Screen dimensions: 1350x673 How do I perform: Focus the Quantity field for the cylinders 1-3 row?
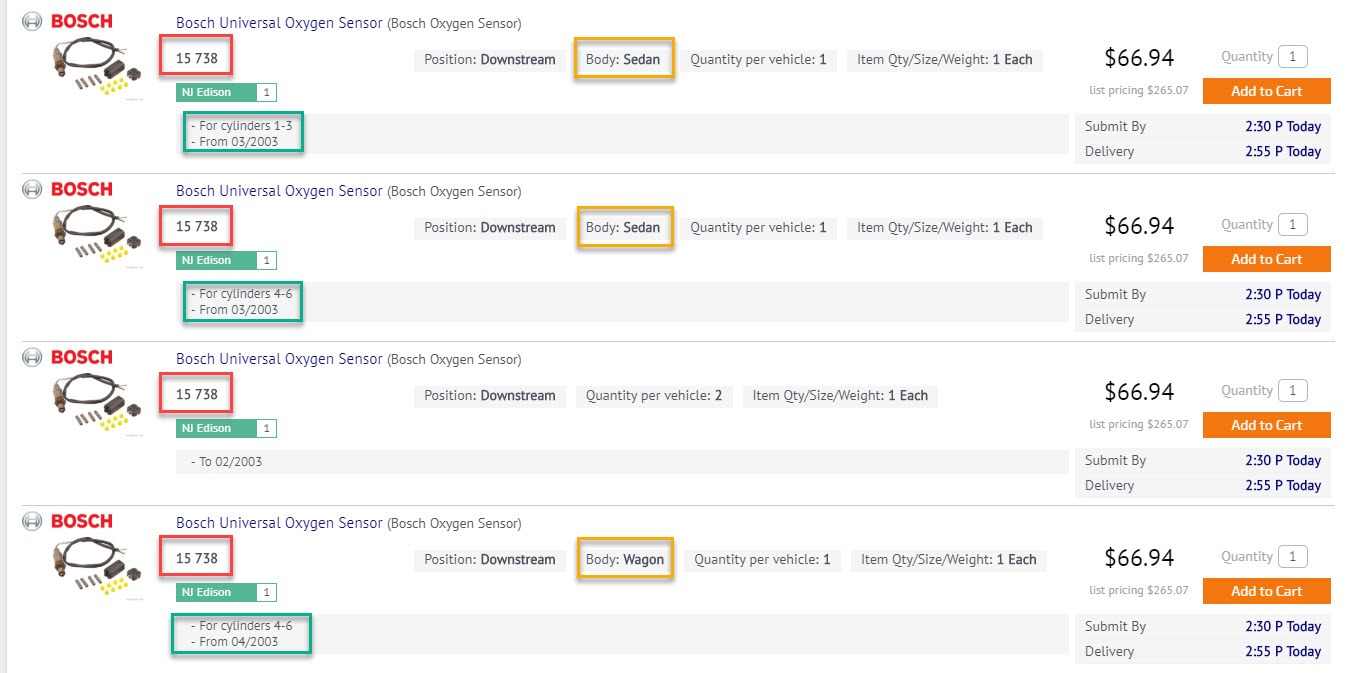pos(1293,57)
